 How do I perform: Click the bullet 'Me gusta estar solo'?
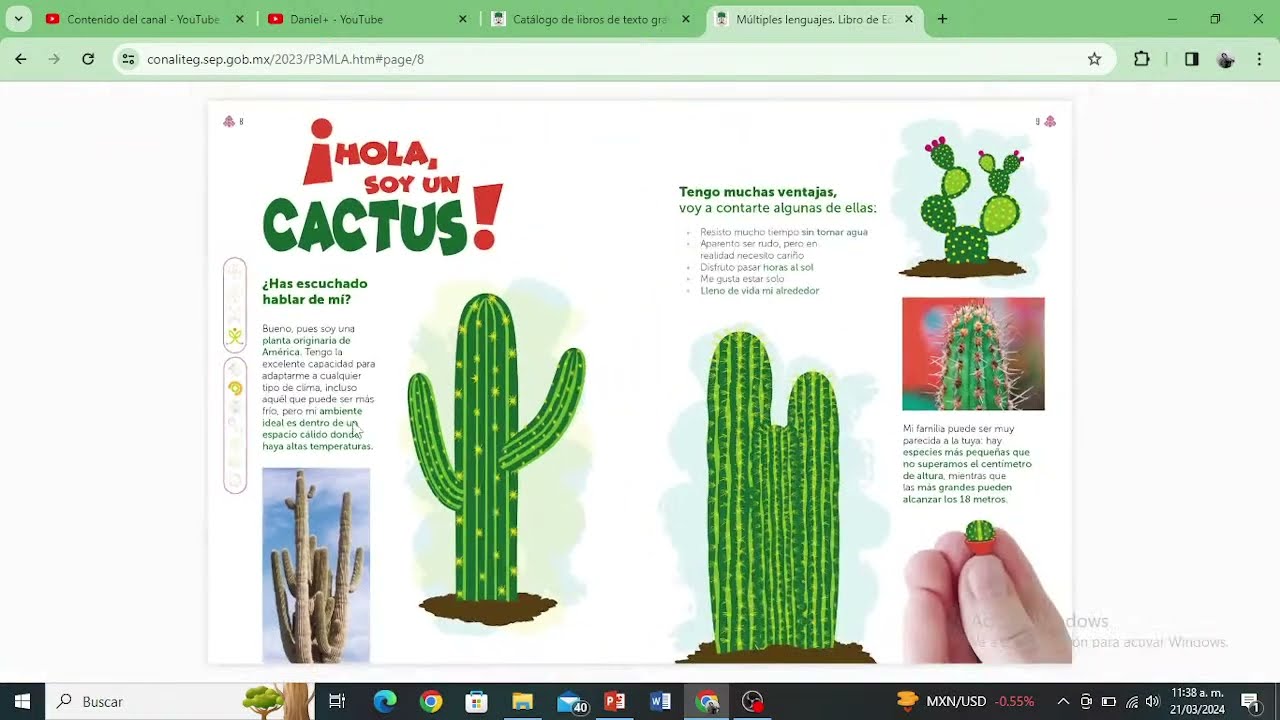tap(742, 279)
